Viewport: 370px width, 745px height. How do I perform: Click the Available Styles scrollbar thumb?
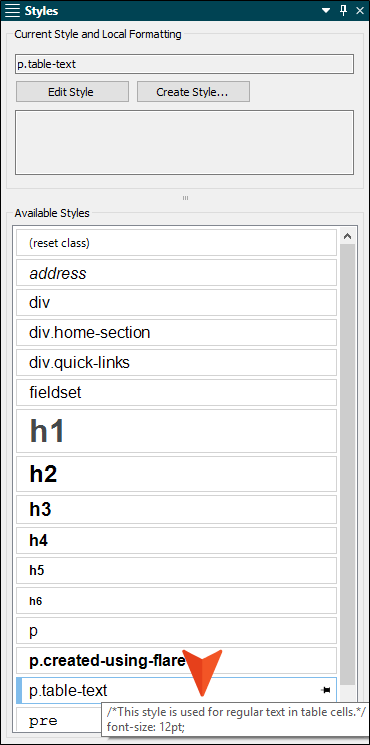pyautogui.click(x=348, y=464)
